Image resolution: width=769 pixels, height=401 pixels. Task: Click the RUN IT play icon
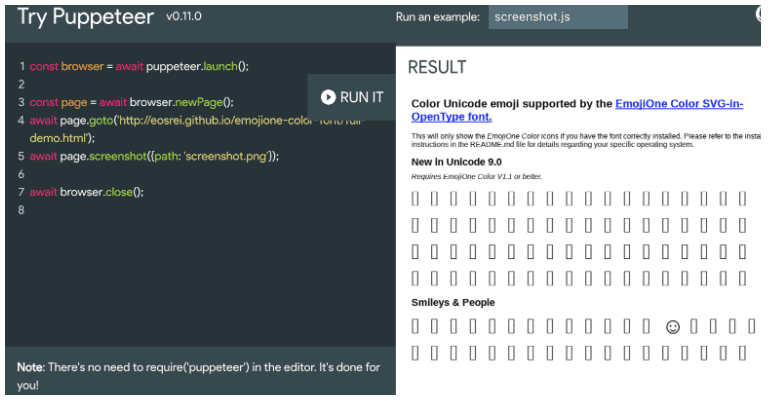click(328, 97)
